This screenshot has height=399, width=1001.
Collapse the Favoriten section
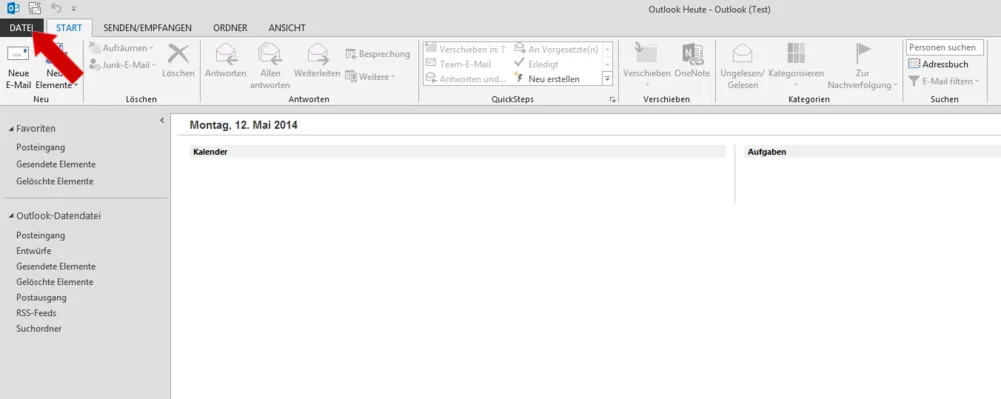pos(11,129)
